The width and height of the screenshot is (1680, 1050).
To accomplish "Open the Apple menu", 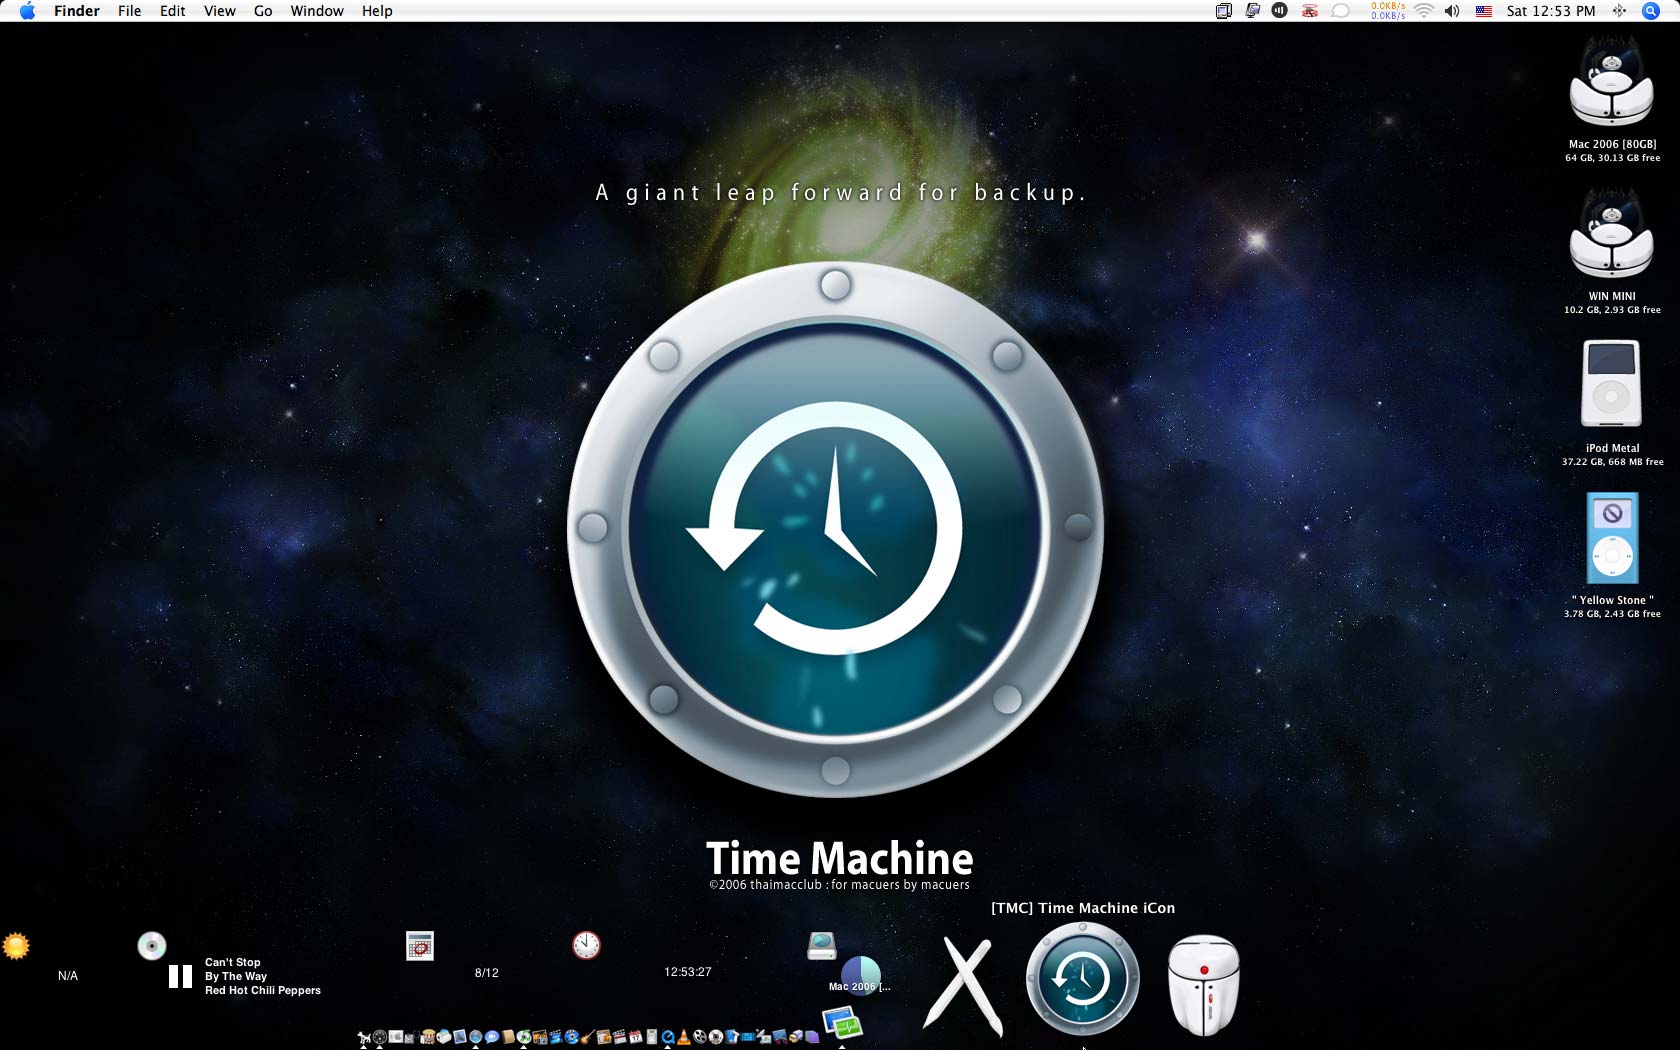I will [27, 11].
